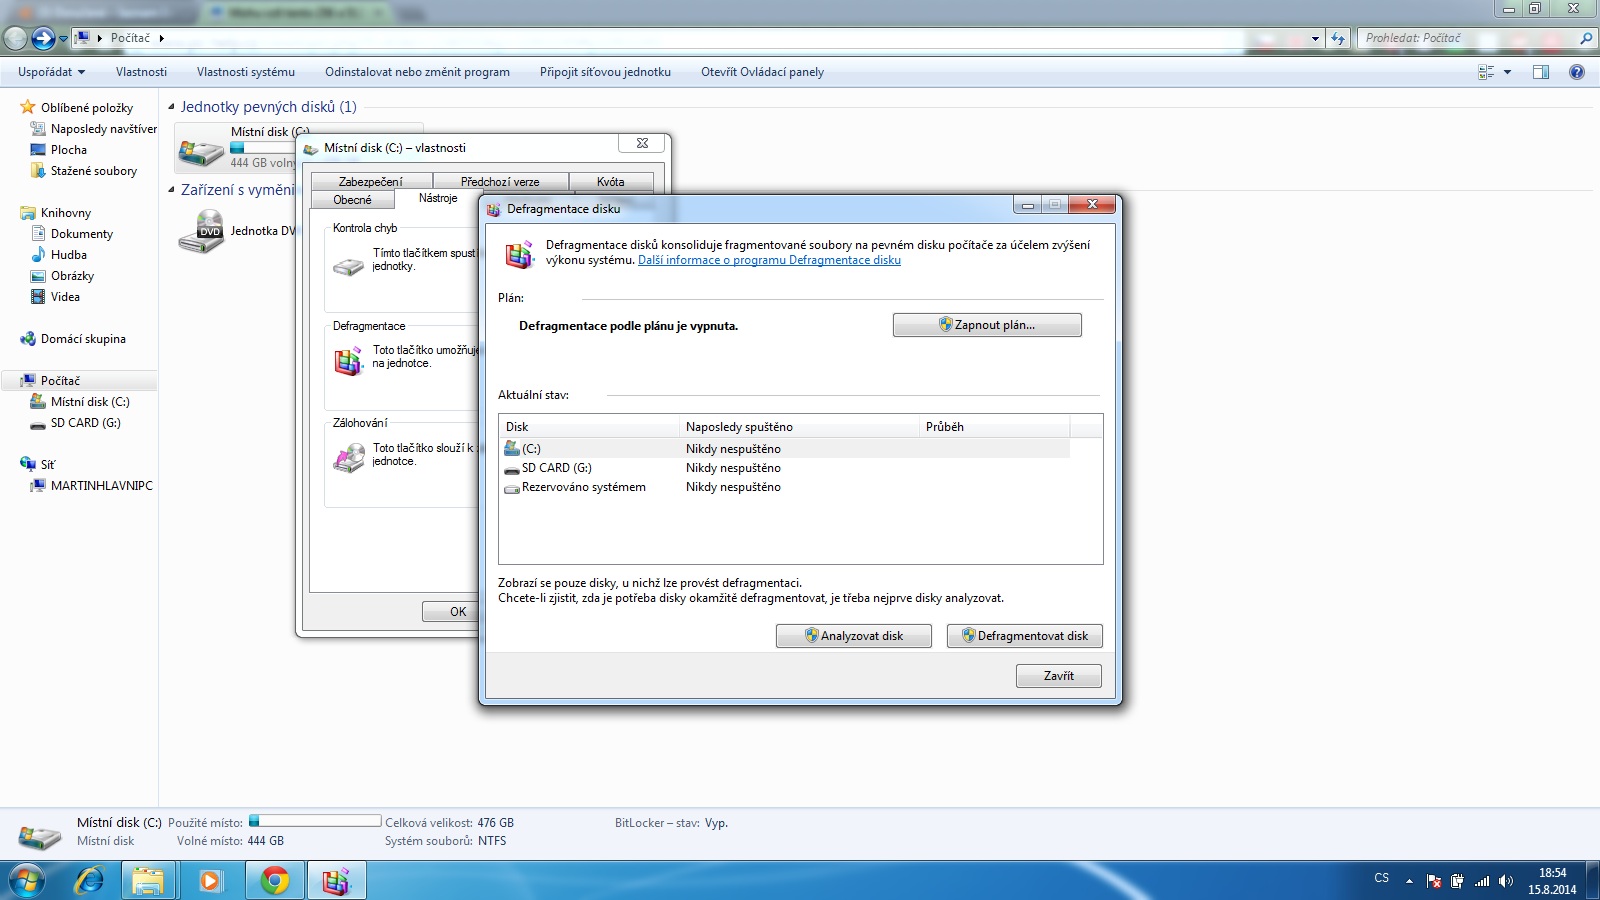Open the Obecné tab

352,199
